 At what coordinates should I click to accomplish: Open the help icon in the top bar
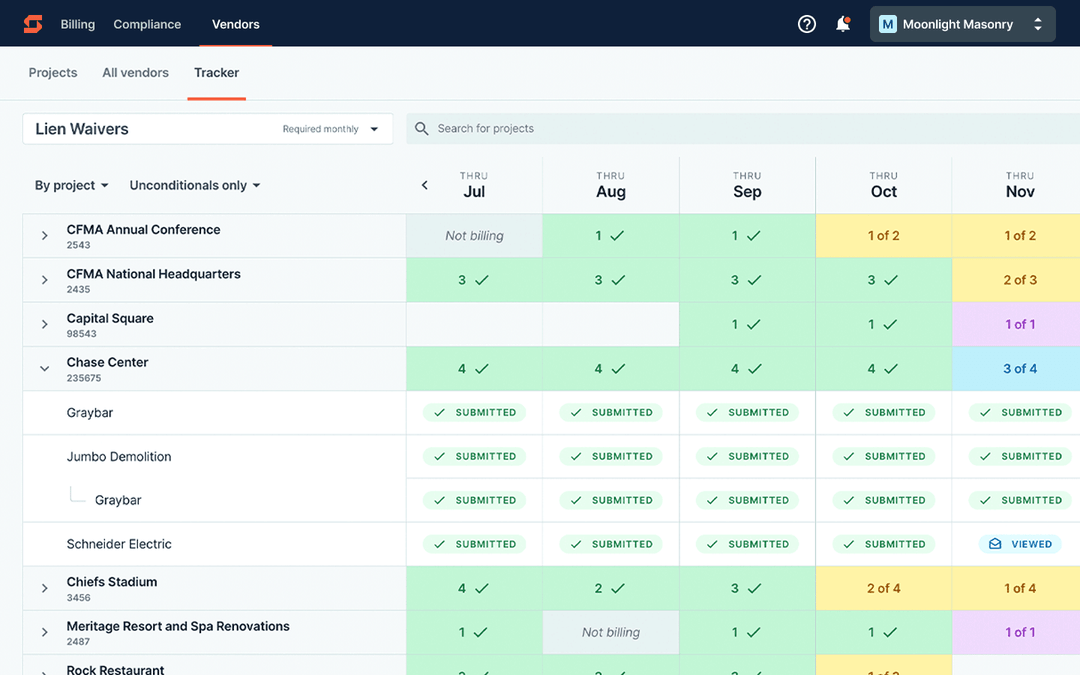807,23
